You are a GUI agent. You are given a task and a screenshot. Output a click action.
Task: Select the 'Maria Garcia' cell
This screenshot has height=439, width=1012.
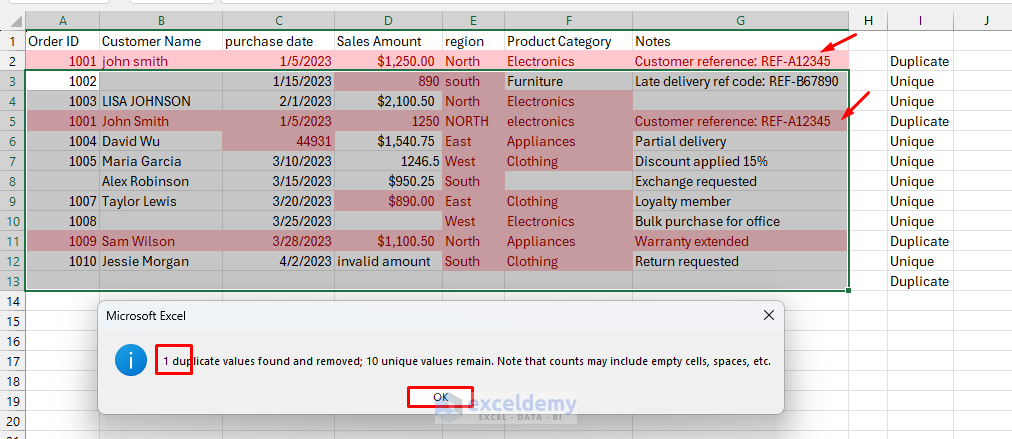161,161
